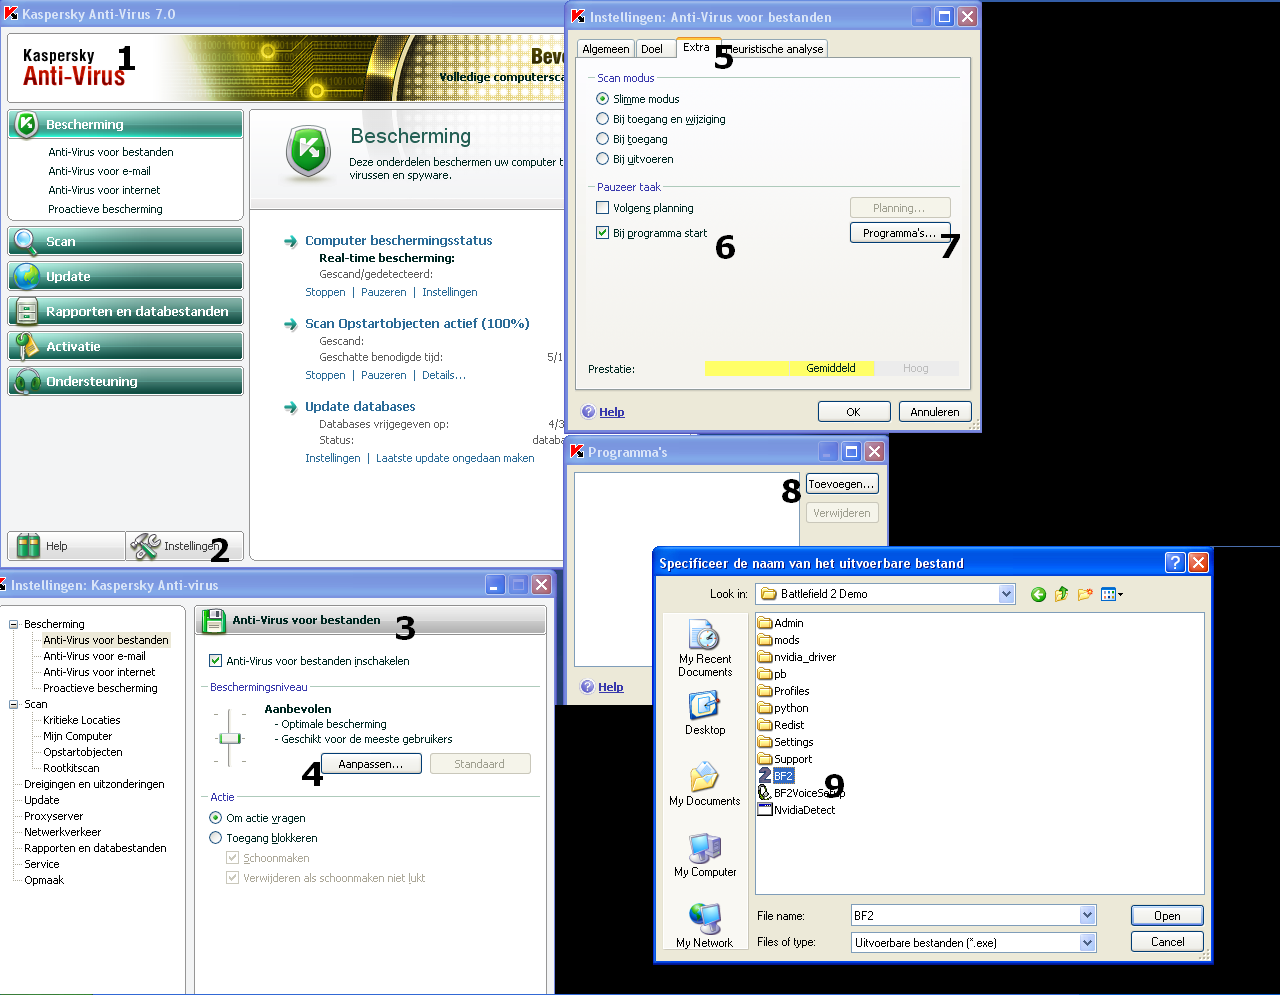Click the Hoog segment of the Prestatie bar

[916, 368]
